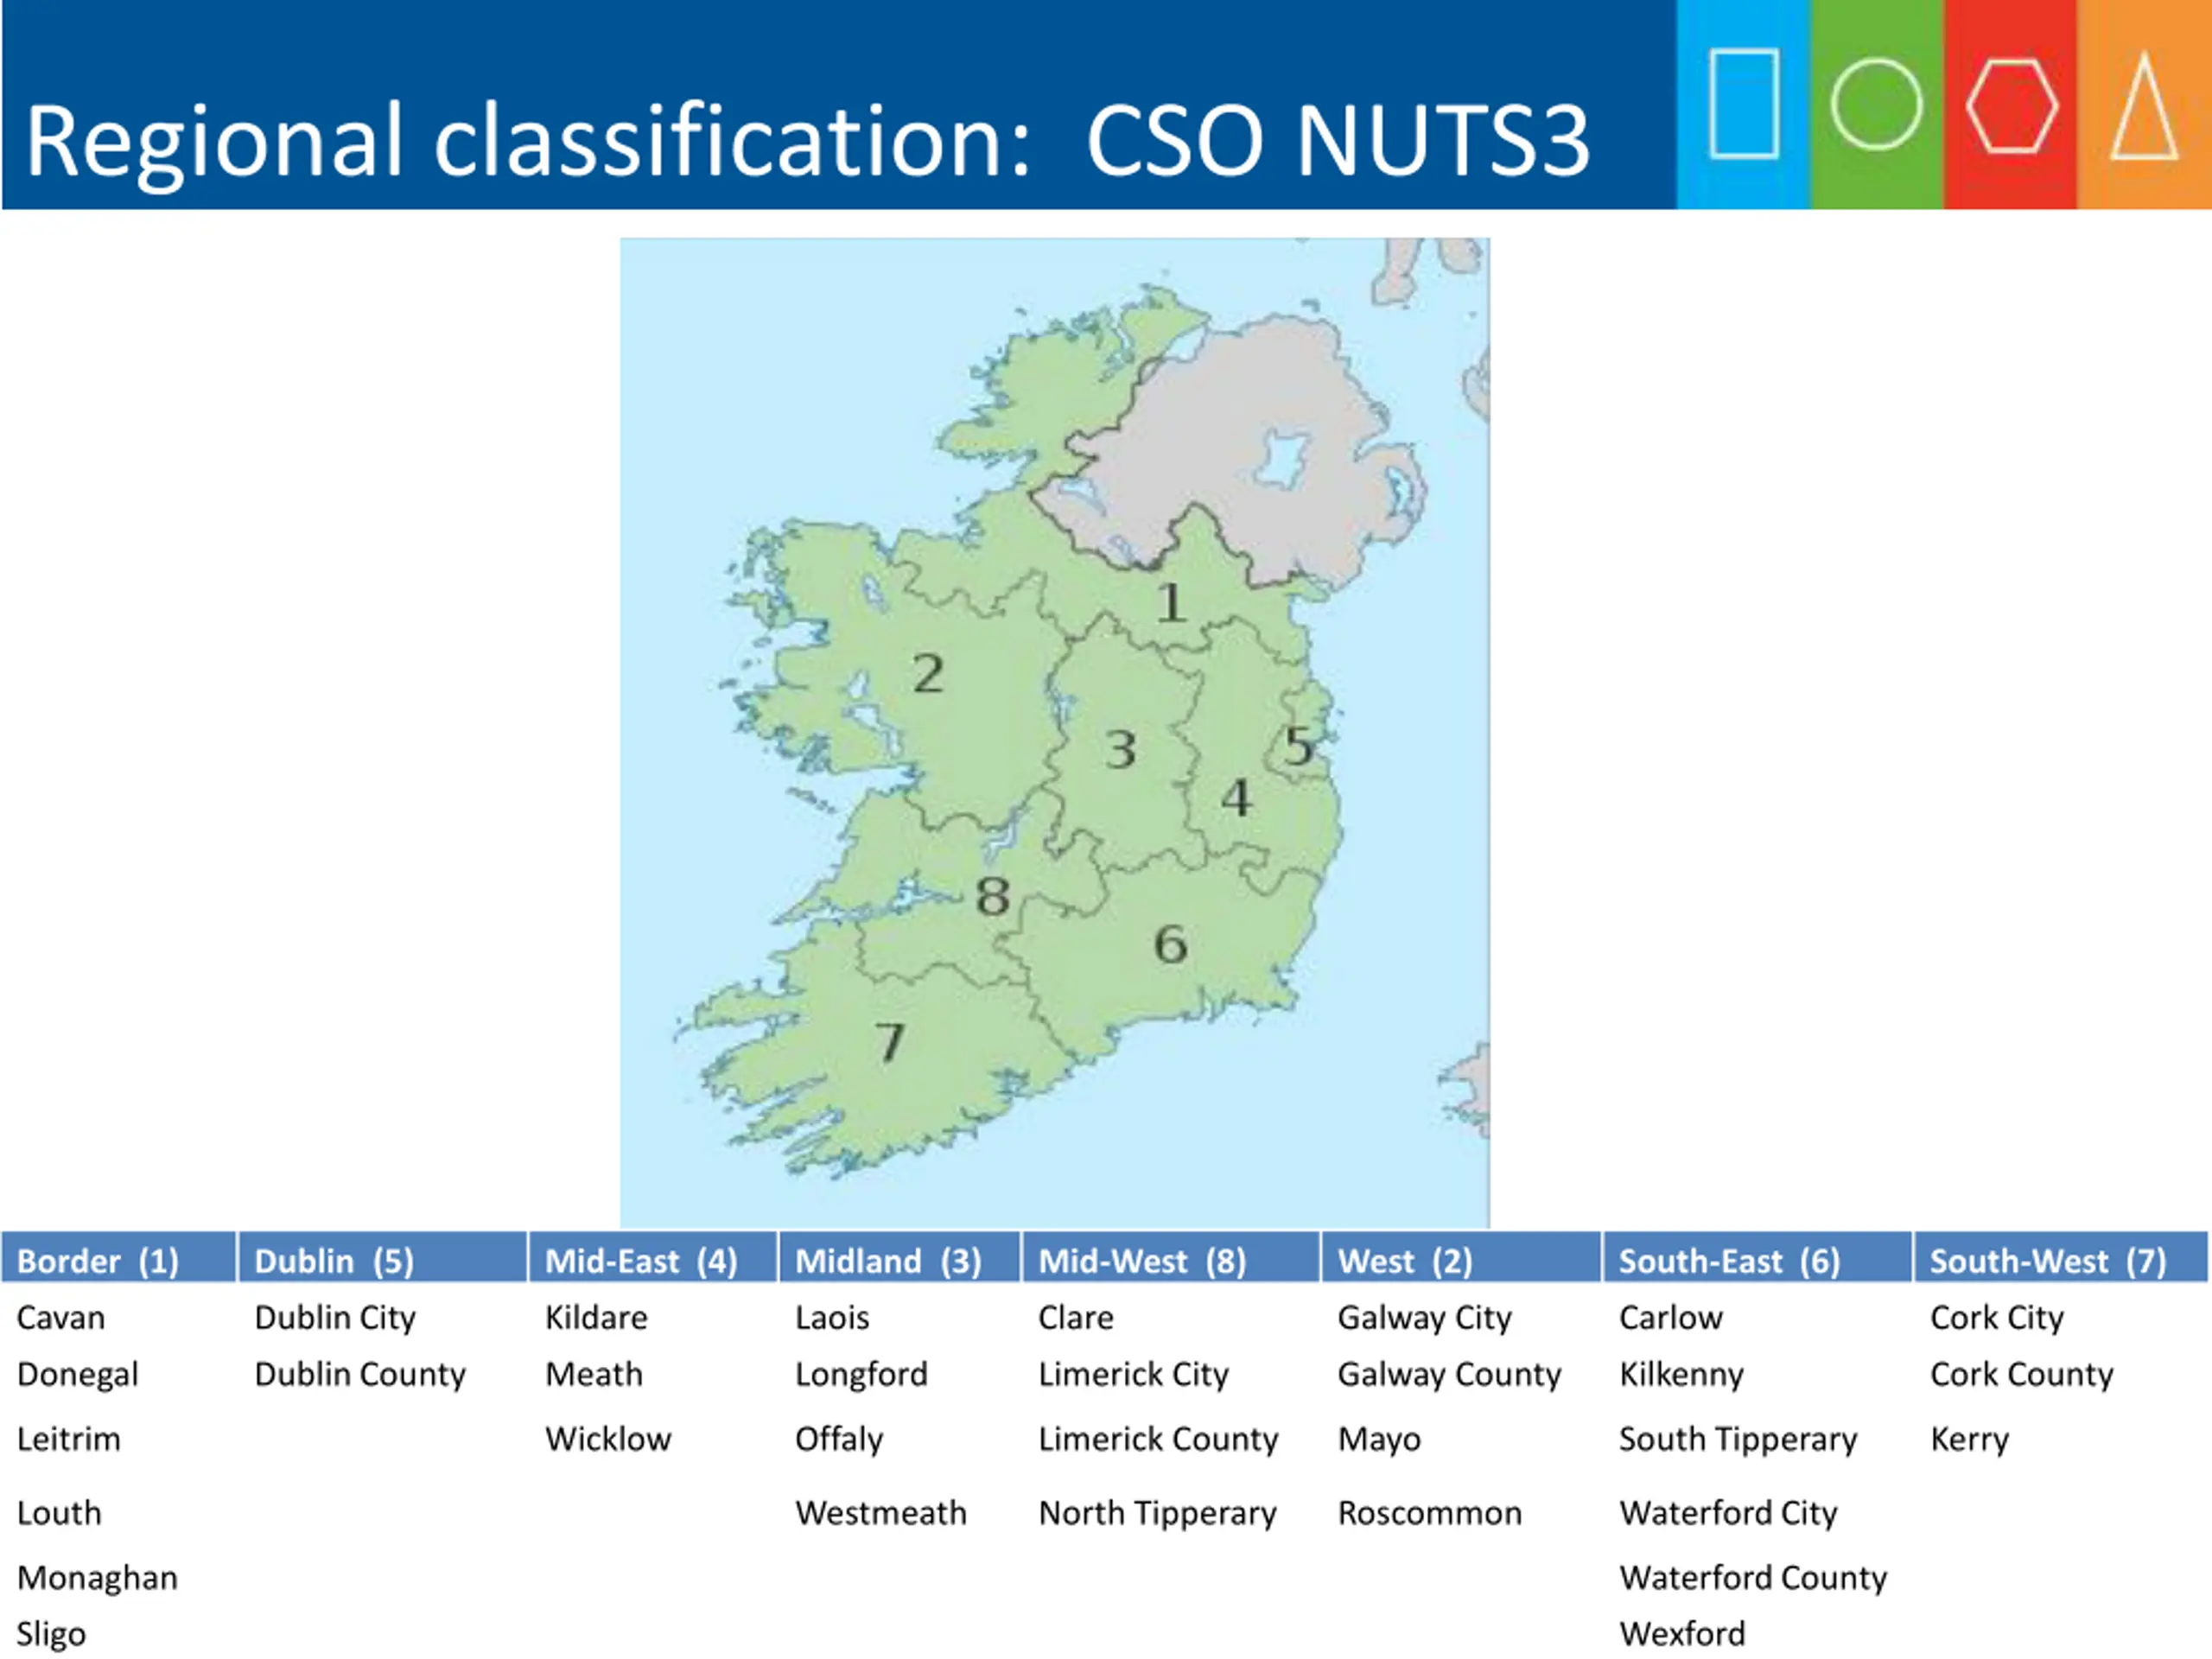The height and width of the screenshot is (1659, 2212).
Task: Click the Offaly cell
Action: [x=839, y=1439]
